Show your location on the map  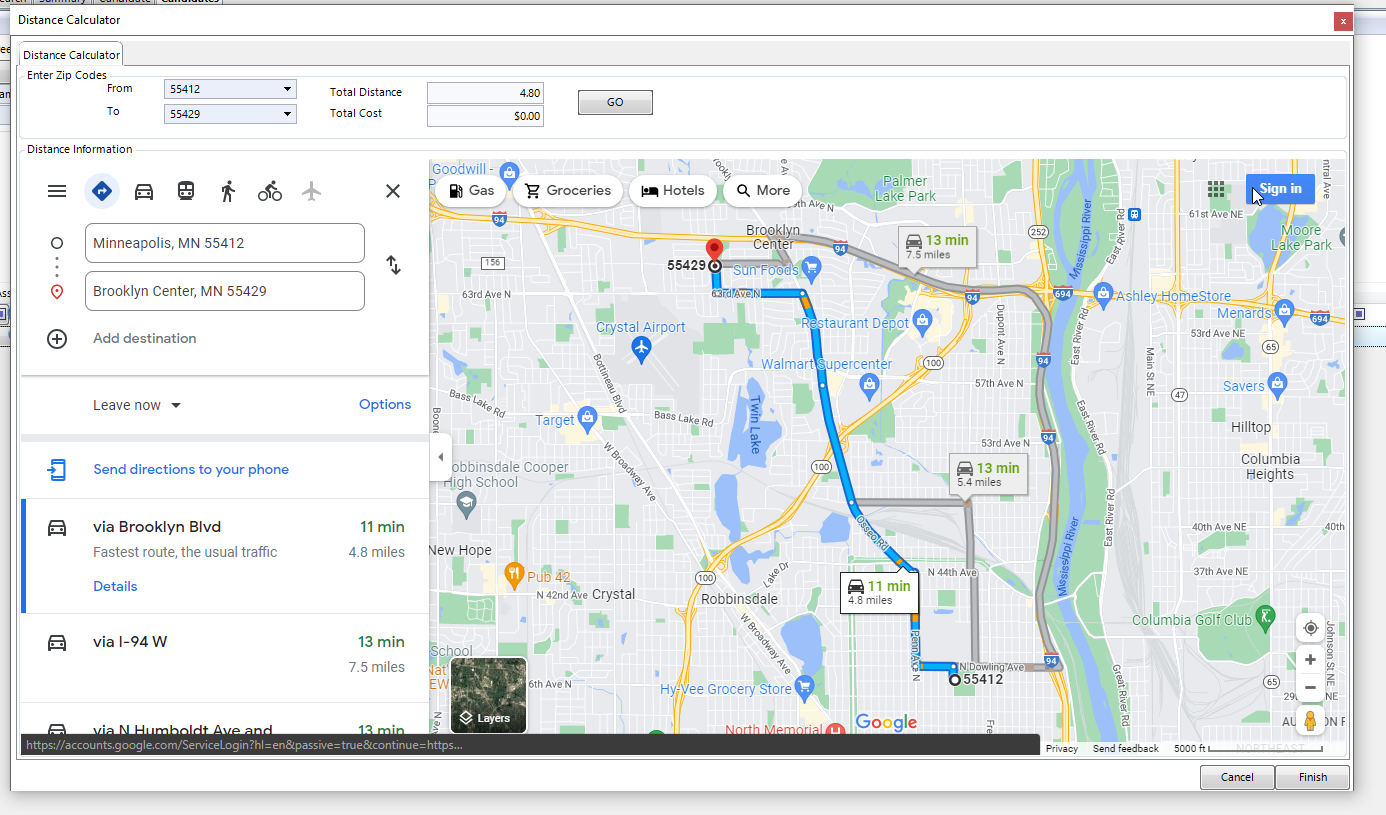[1310, 628]
